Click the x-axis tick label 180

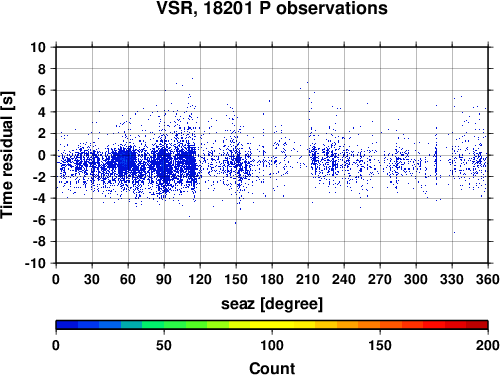272,279
